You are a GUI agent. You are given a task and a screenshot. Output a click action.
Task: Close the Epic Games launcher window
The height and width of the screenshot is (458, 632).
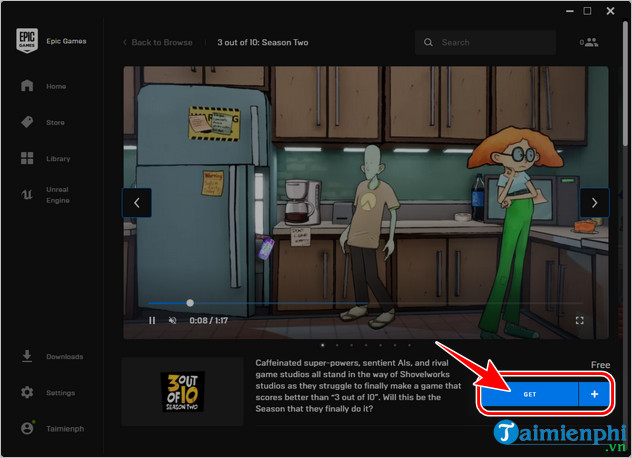[x=610, y=11]
